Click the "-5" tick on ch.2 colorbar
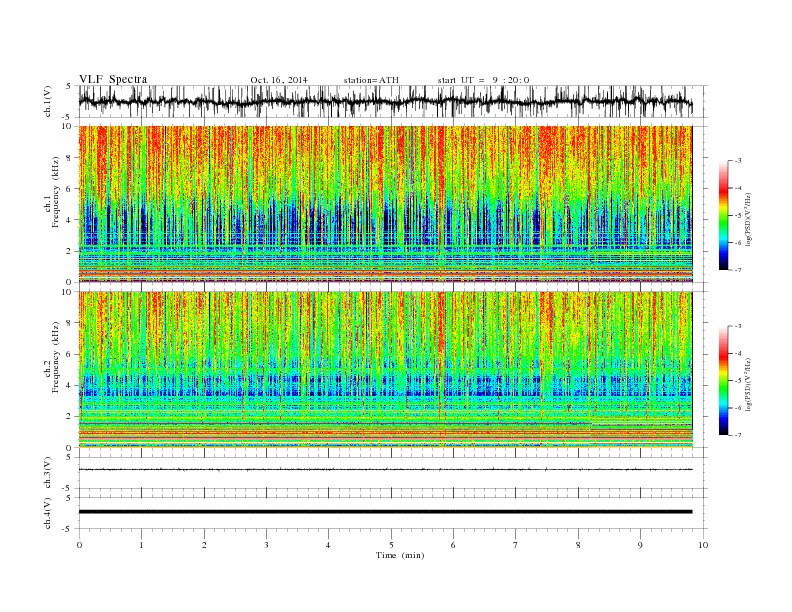 pos(738,381)
